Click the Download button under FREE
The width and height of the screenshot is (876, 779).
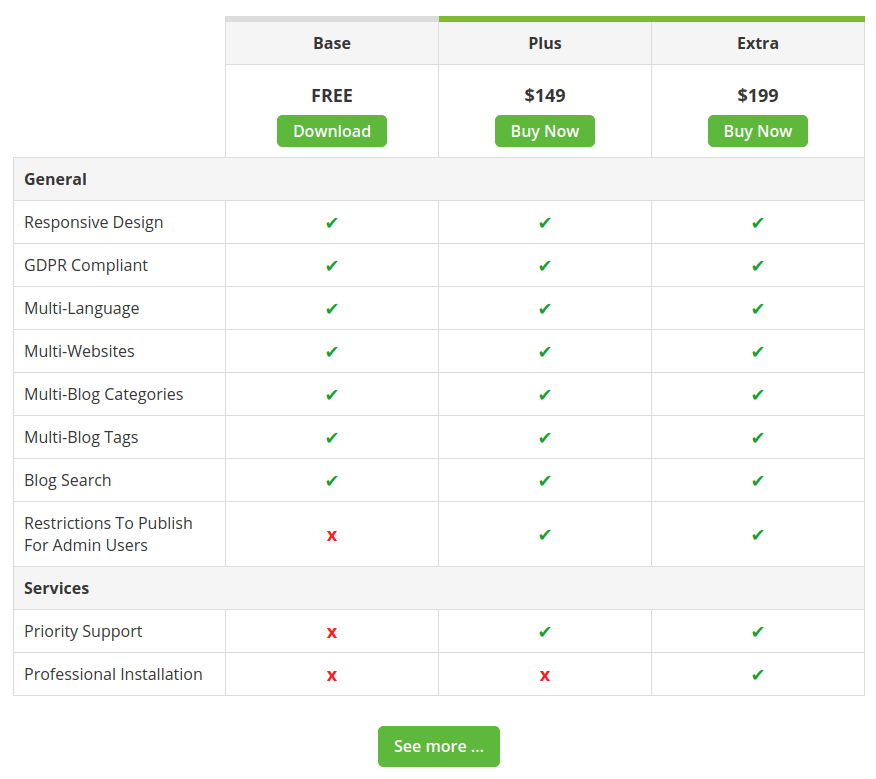pos(332,131)
